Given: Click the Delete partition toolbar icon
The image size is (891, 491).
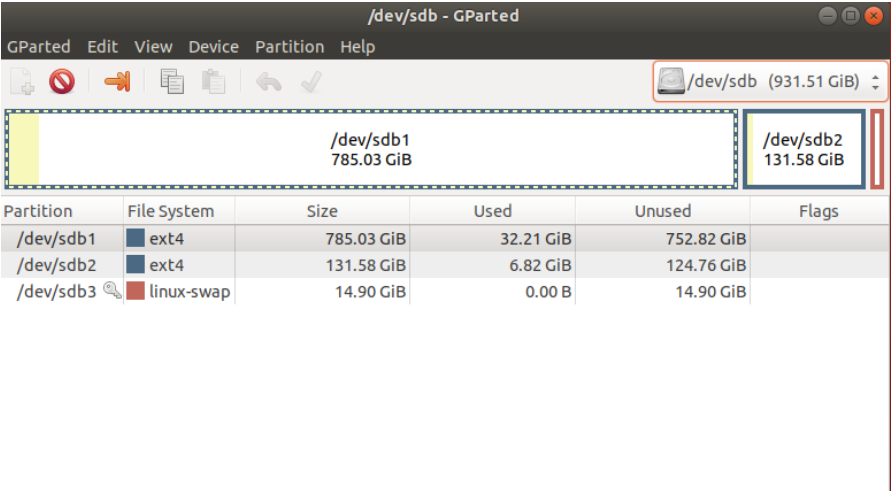Looking at the screenshot, I should pos(62,81).
